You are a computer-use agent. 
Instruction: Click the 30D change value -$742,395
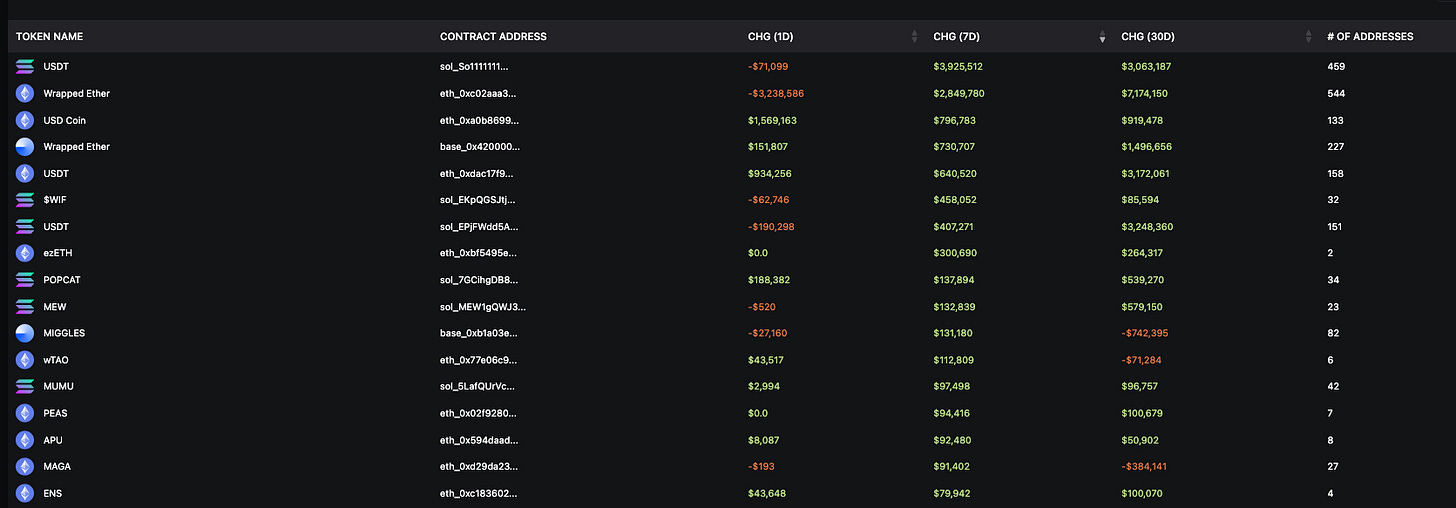pos(1146,333)
